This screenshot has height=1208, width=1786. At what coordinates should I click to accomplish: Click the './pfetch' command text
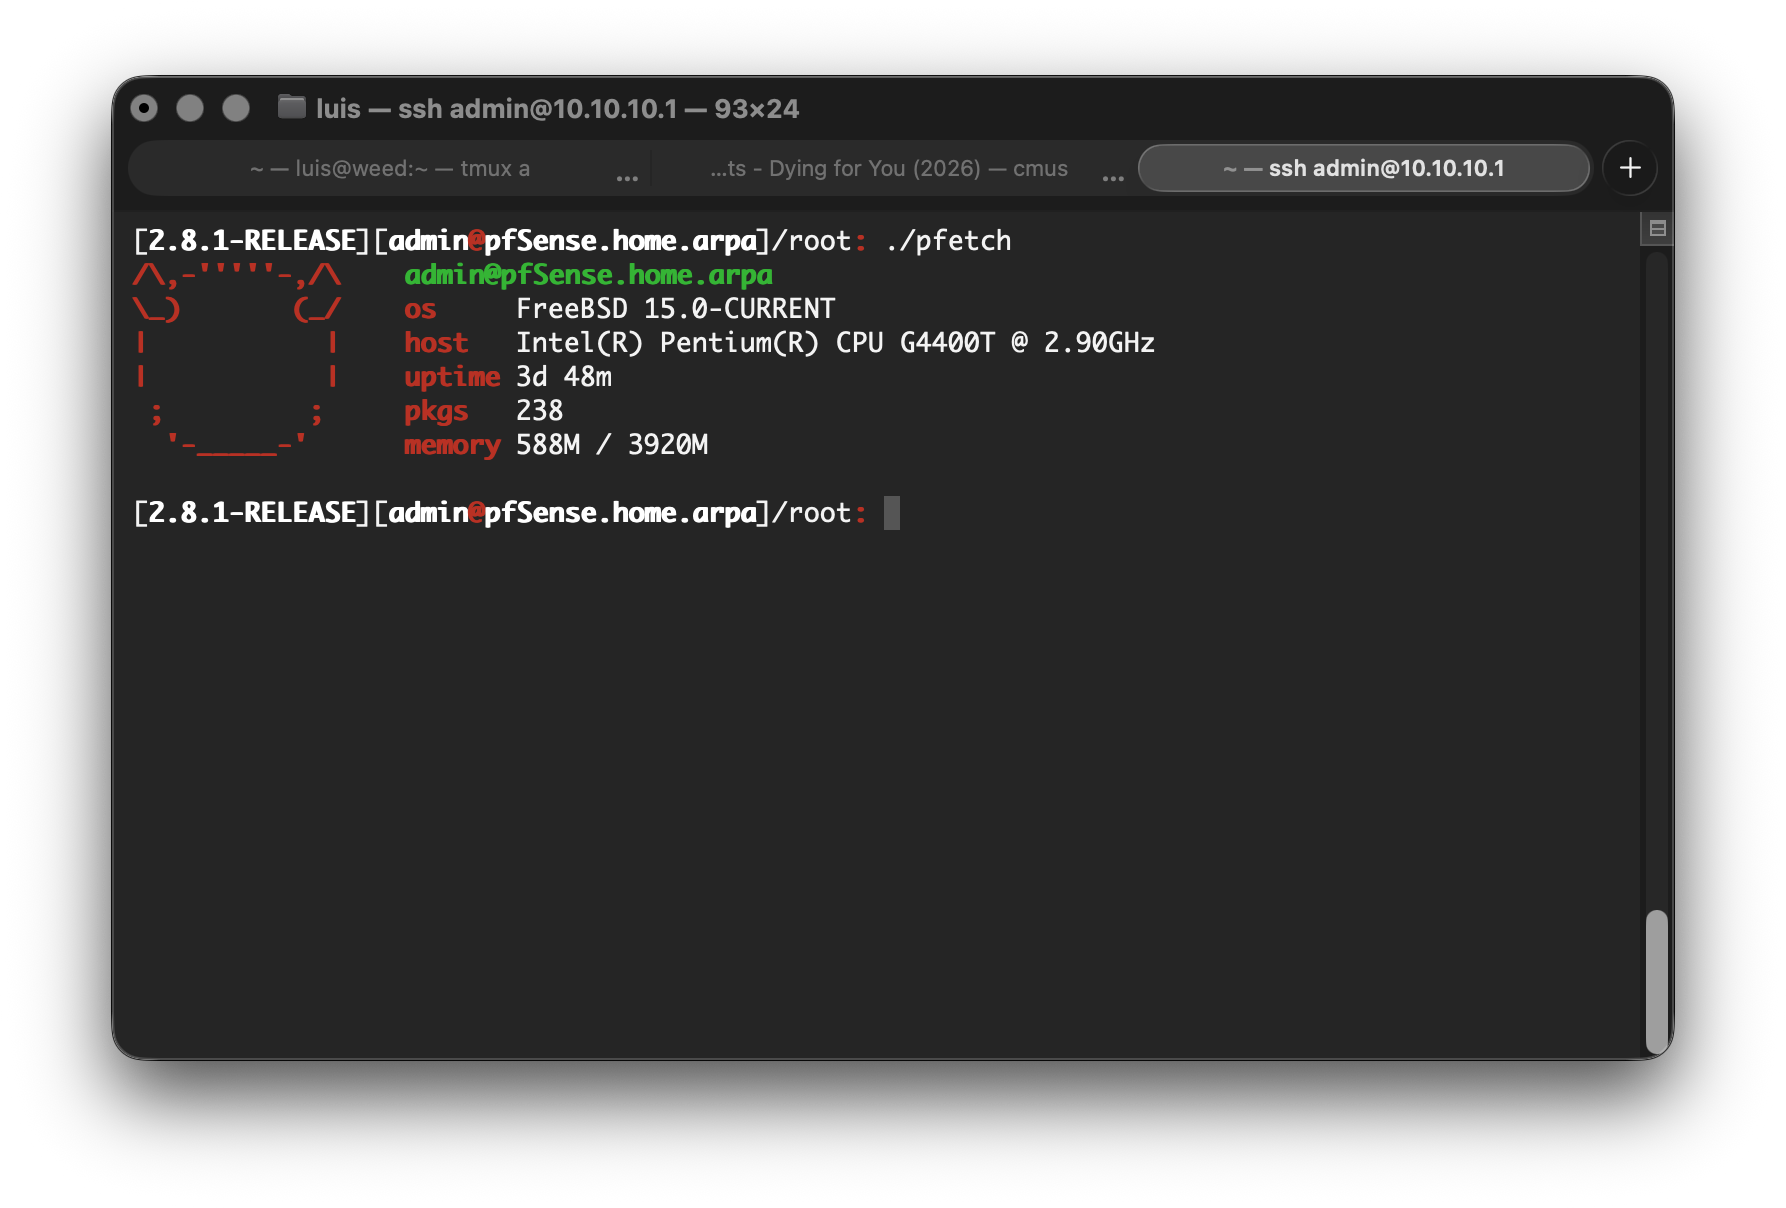[948, 241]
